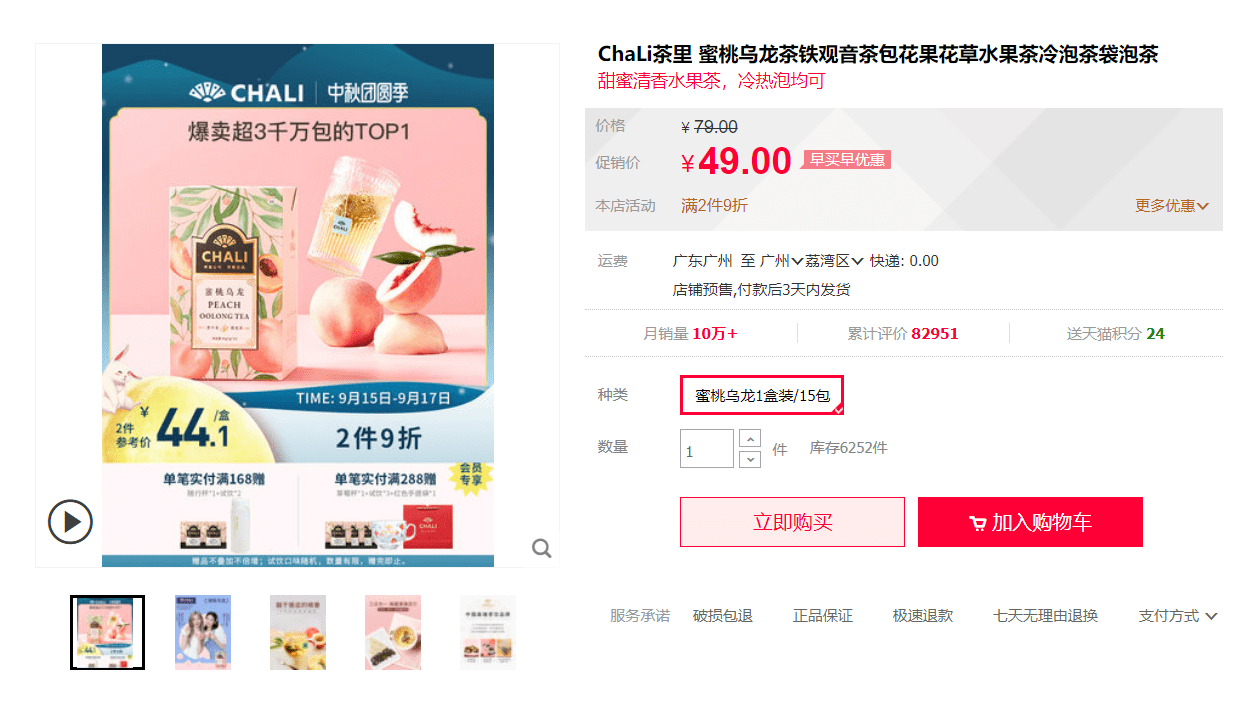This screenshot has height=703, width=1244.
Task: Open the 广州 city dropdown
Action: pyautogui.click(x=781, y=261)
